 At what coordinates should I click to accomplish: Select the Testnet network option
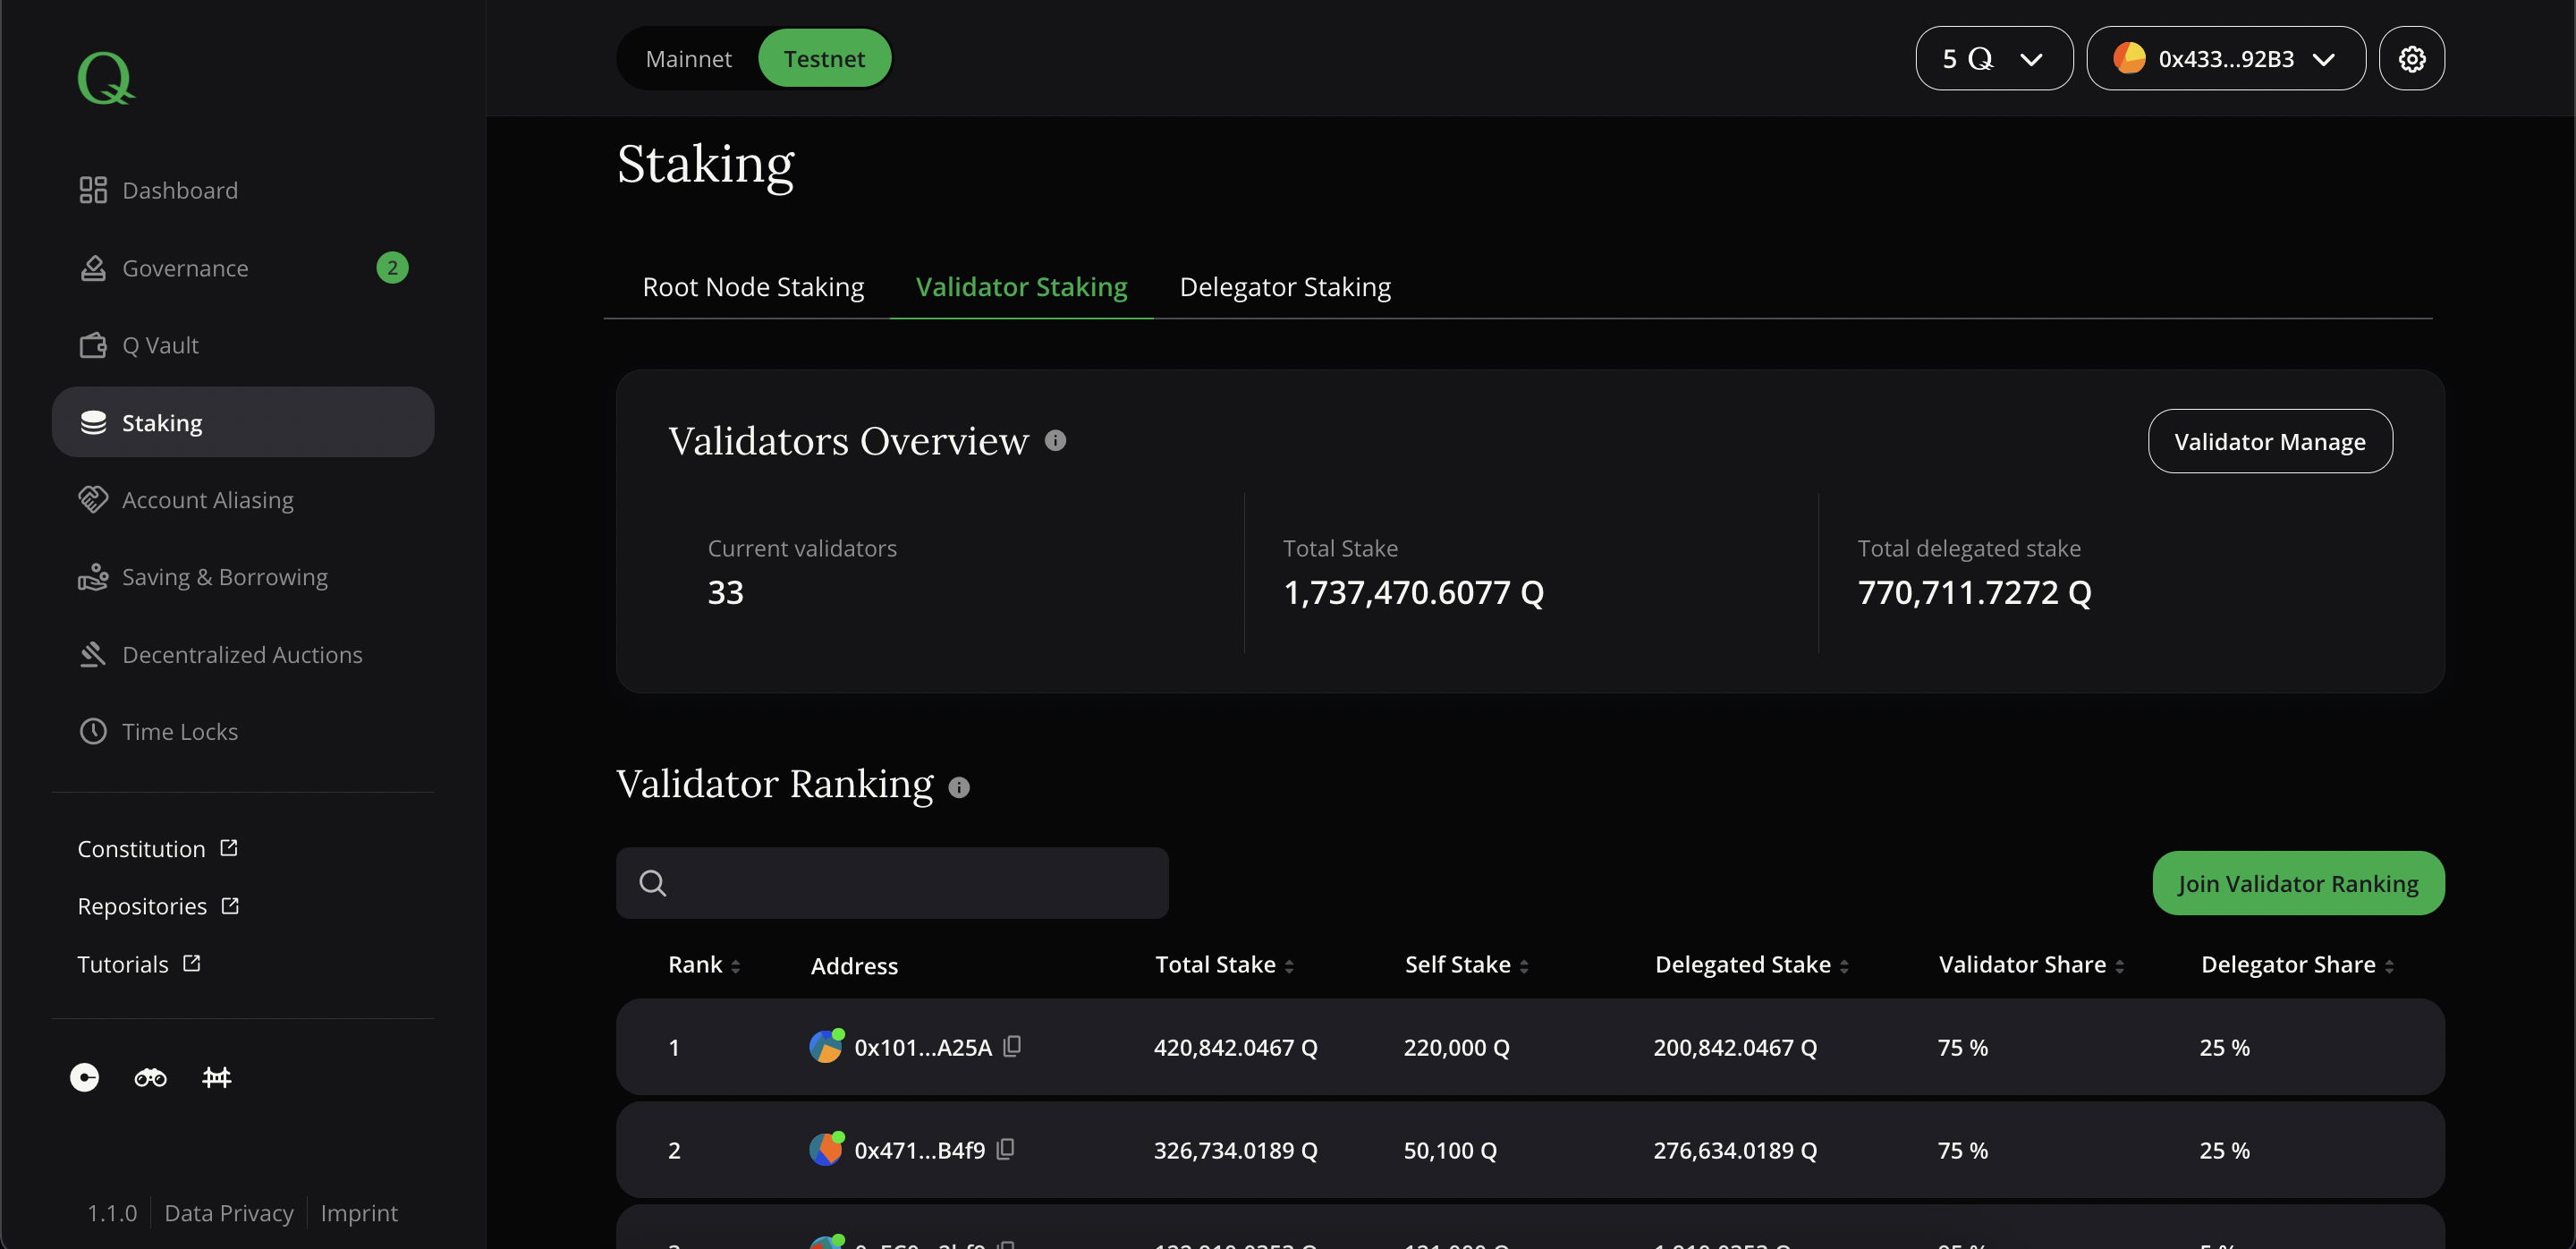tap(823, 59)
